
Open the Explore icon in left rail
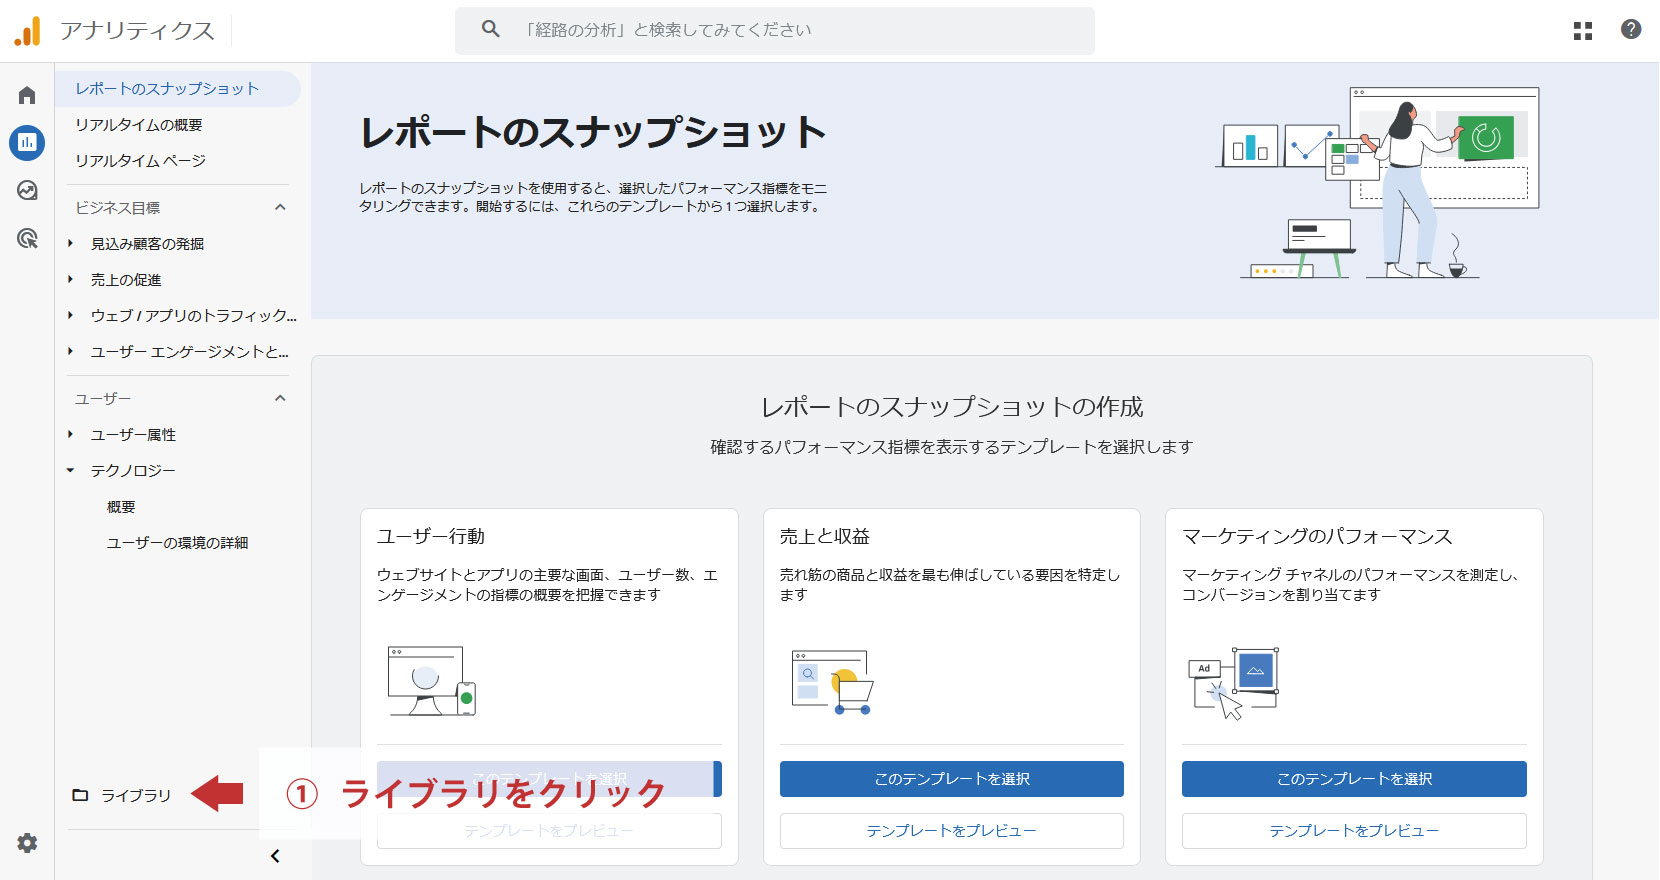(27, 190)
